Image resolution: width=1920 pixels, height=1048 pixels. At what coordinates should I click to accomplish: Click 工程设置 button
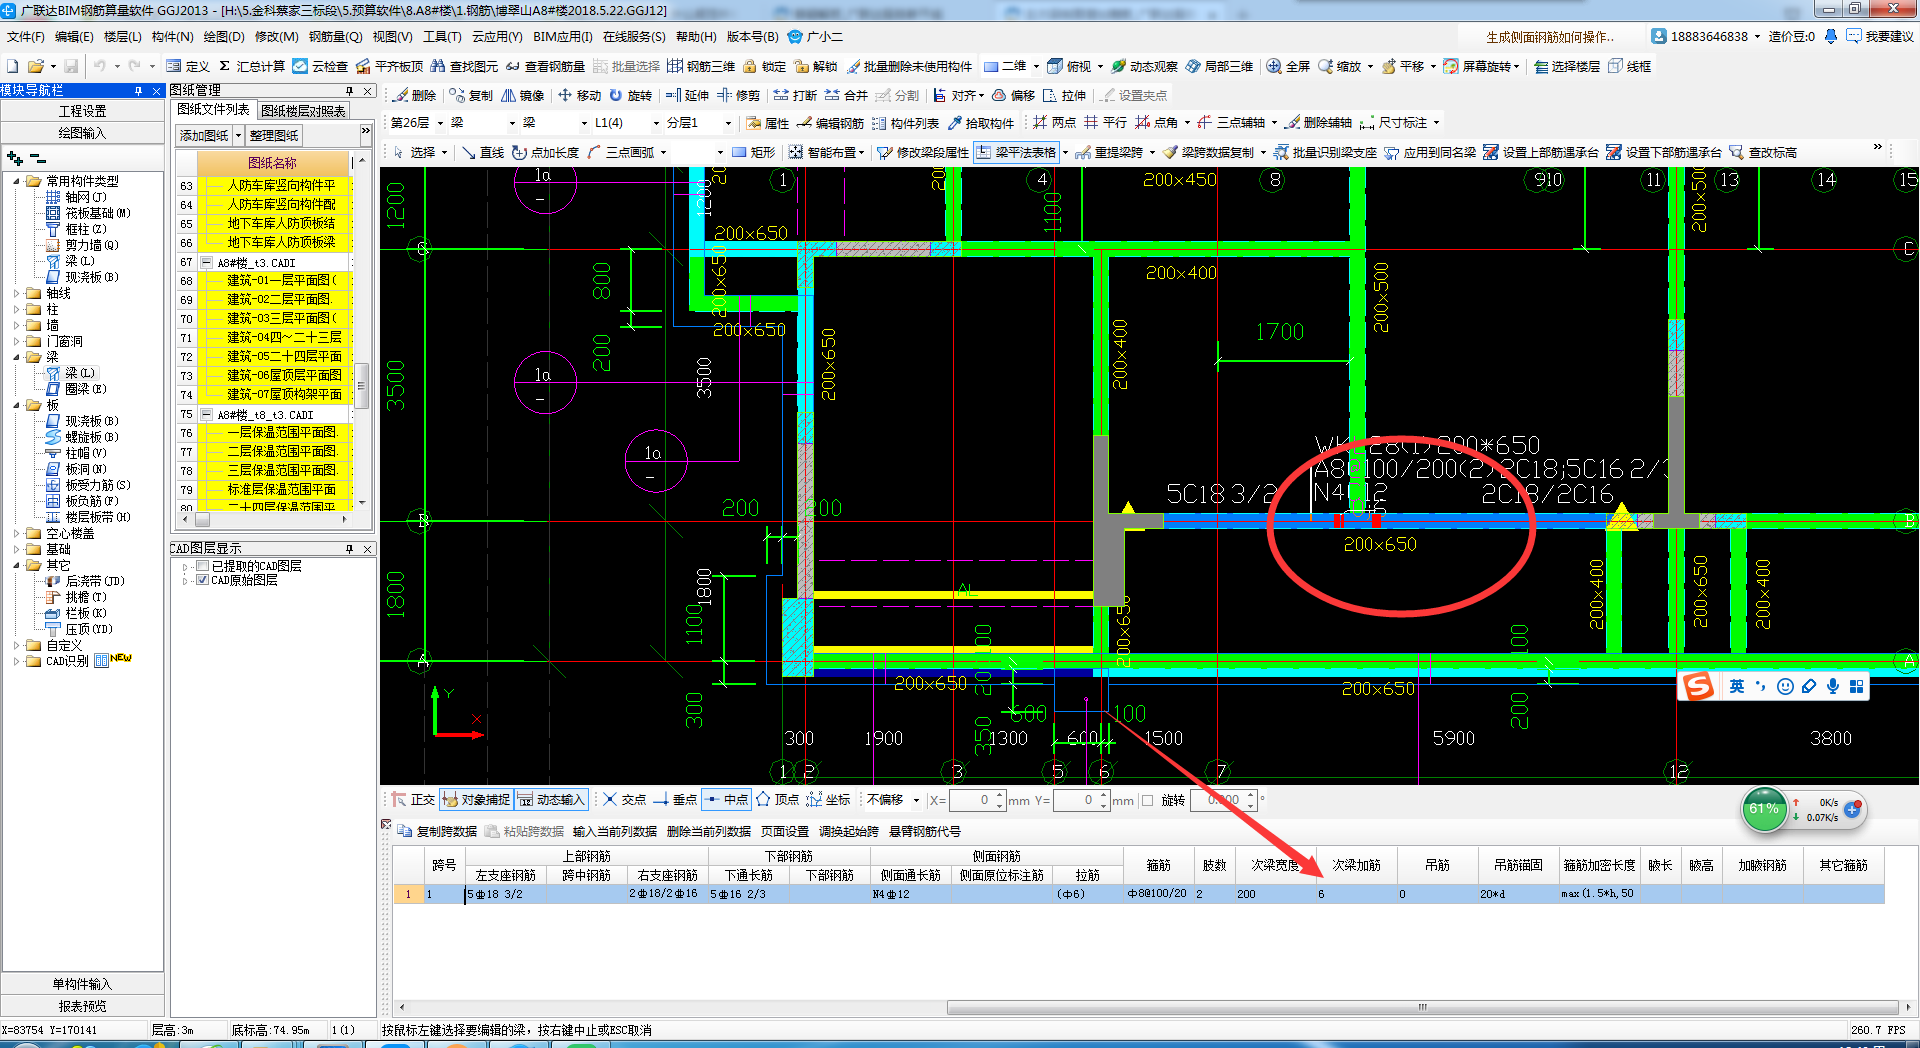(x=82, y=111)
